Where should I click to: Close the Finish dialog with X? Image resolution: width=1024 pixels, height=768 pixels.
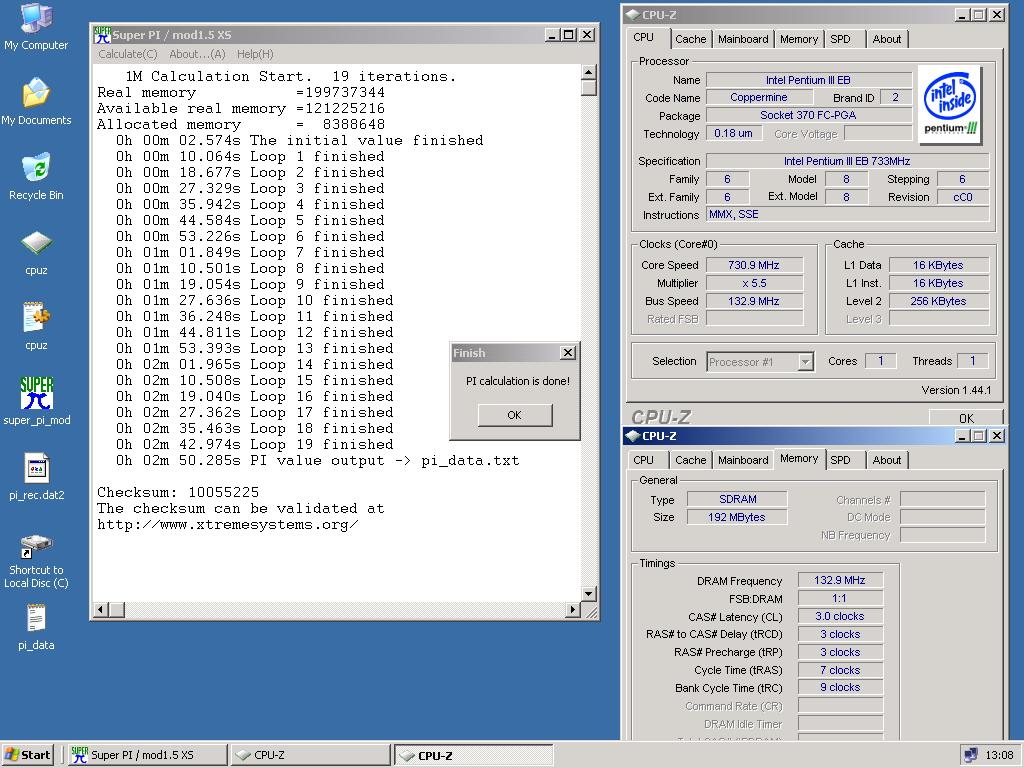point(568,353)
